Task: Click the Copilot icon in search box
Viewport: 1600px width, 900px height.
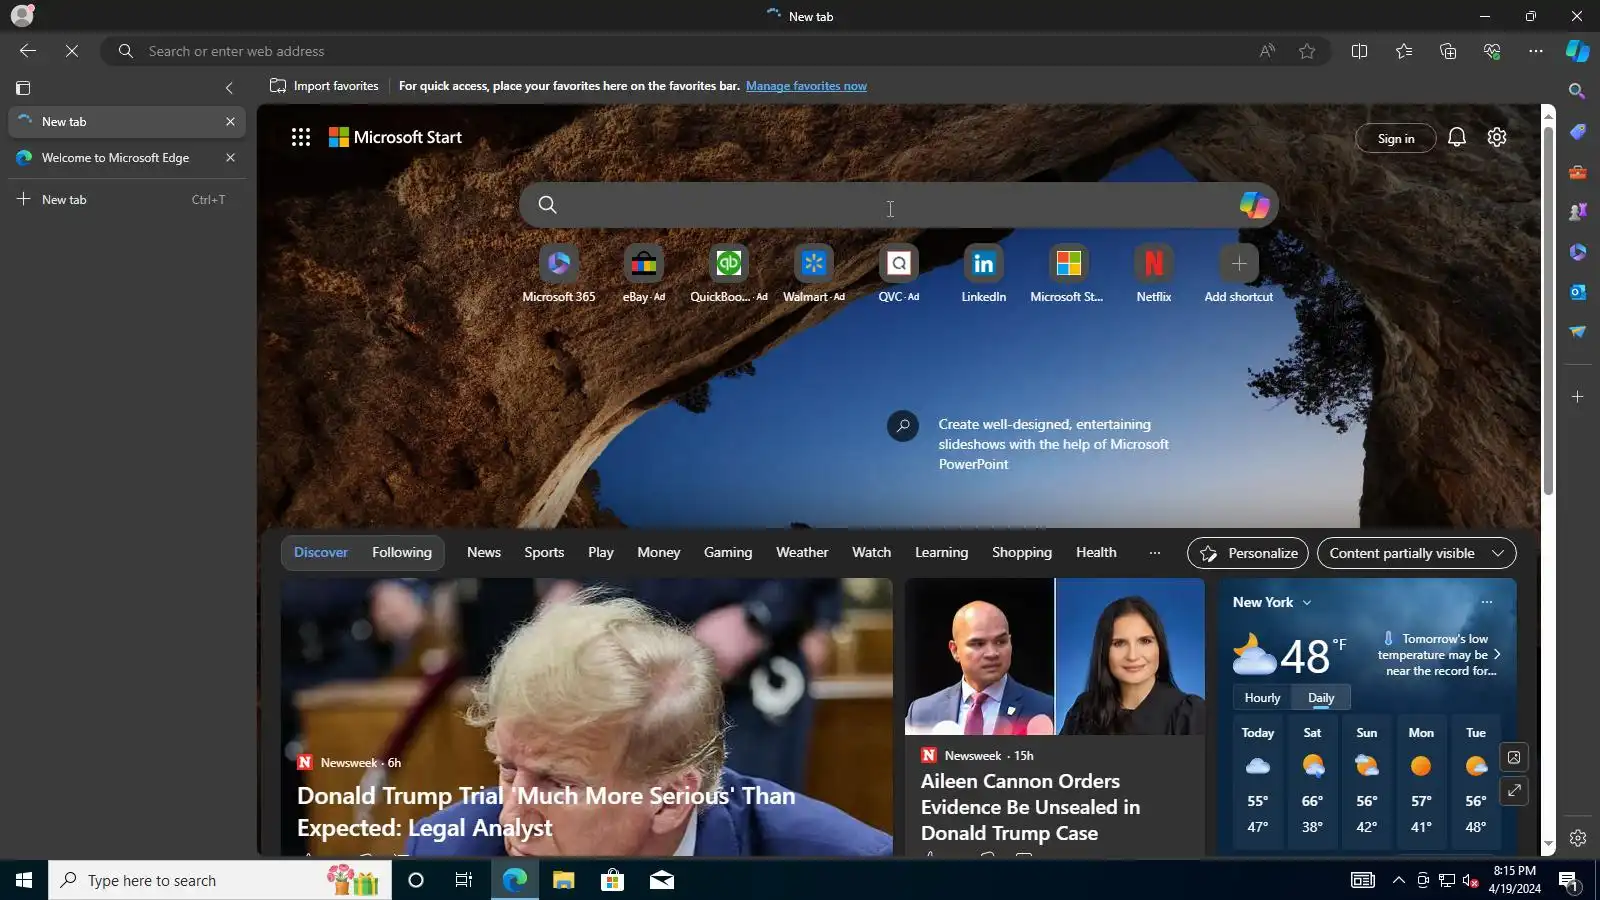Action: 1254,205
